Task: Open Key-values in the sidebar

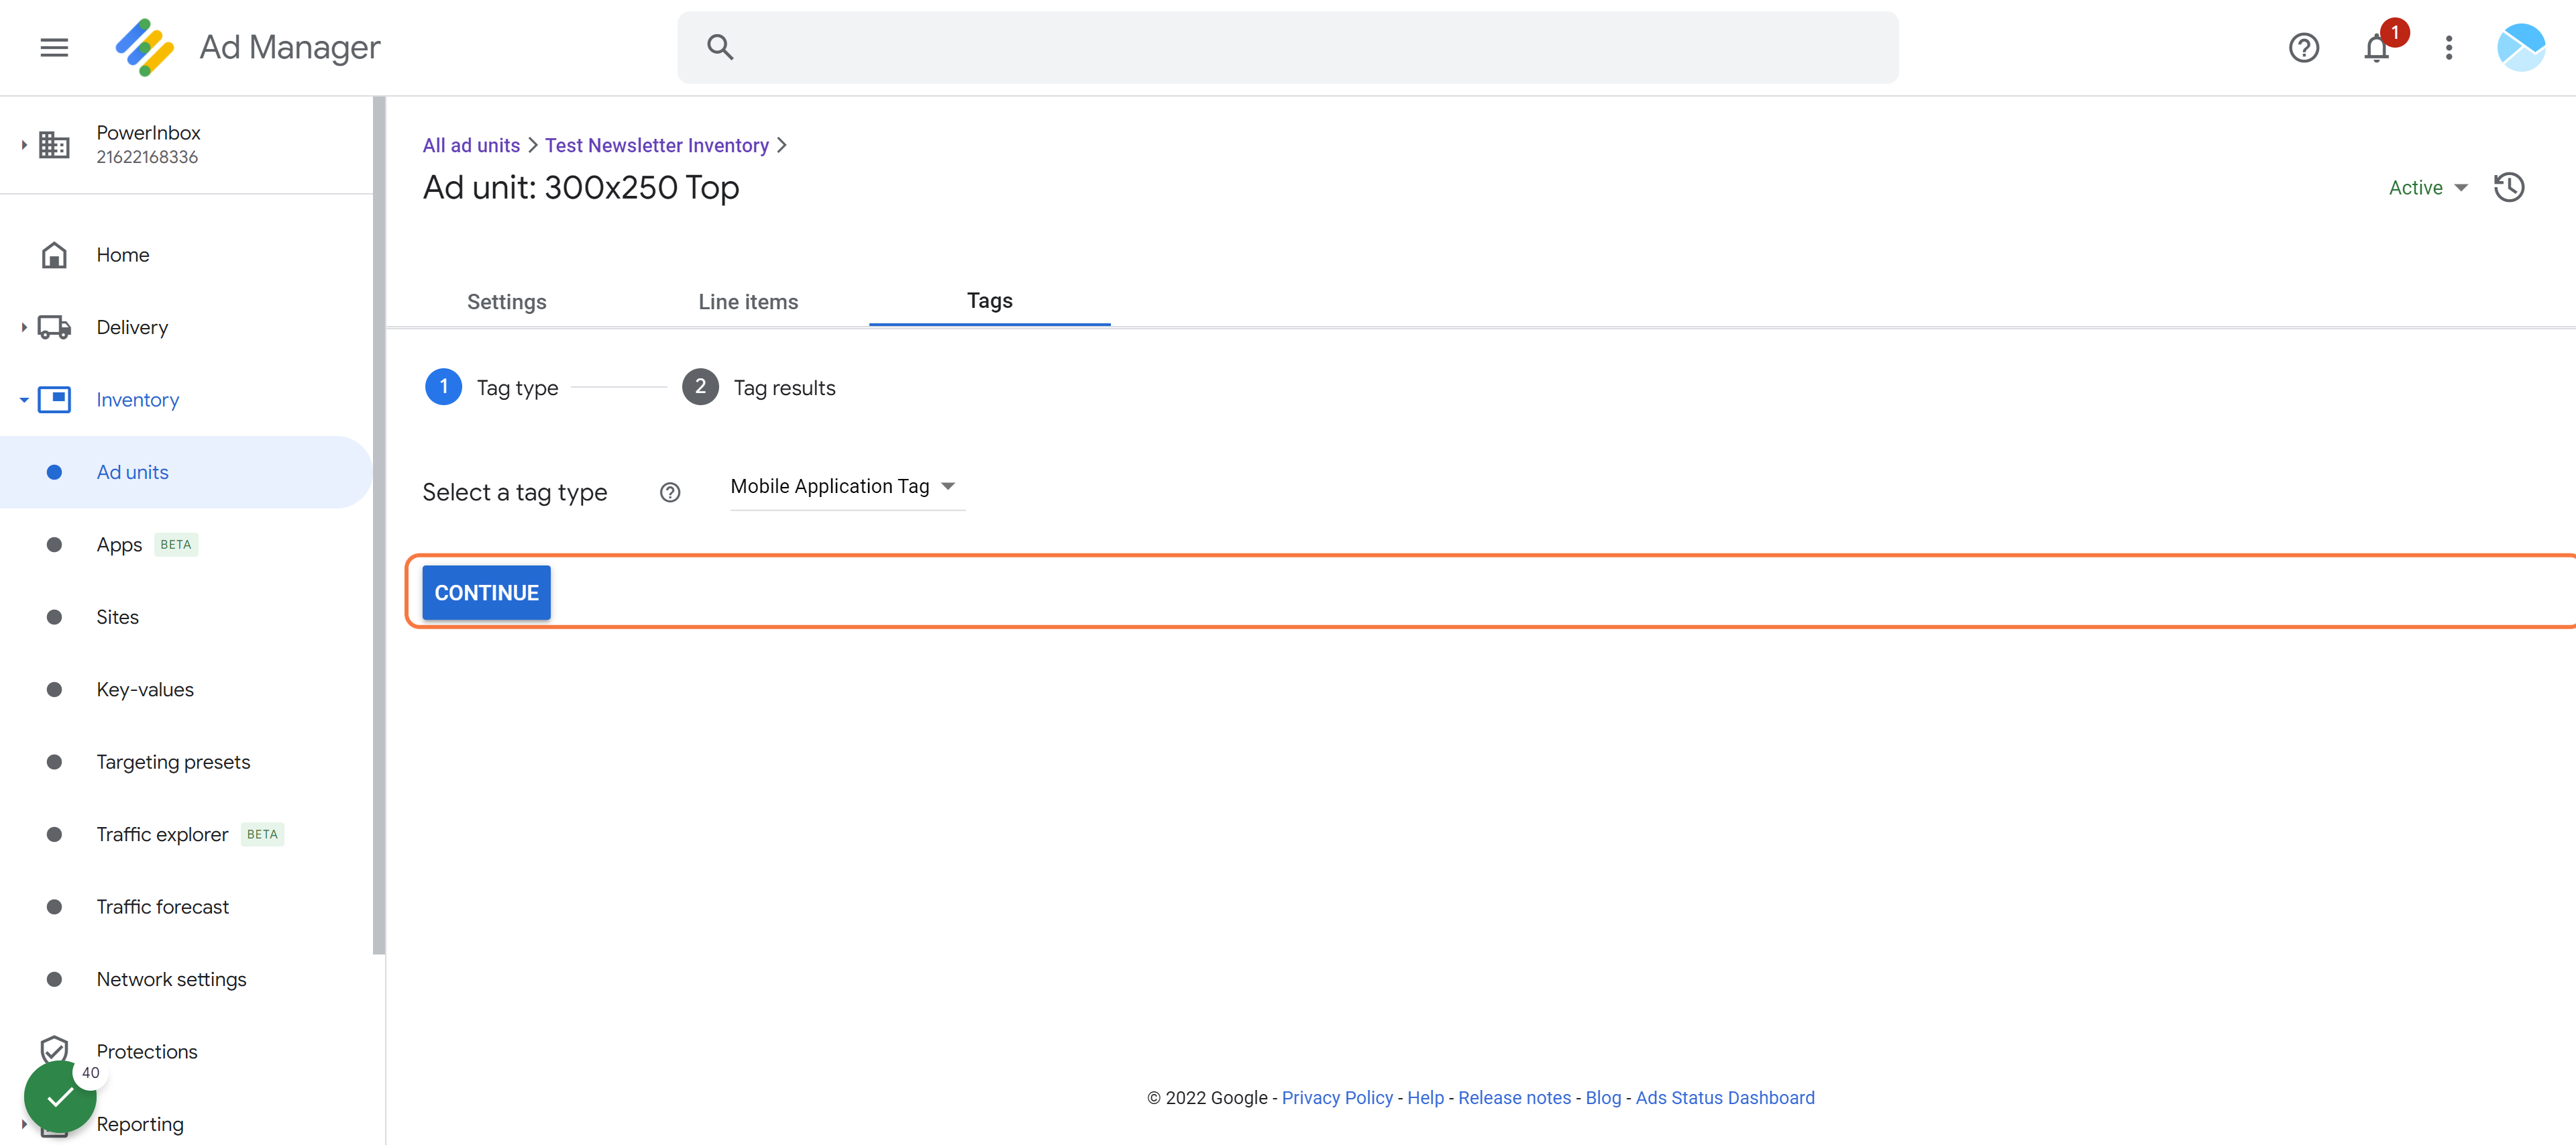Action: pyautogui.click(x=144, y=690)
